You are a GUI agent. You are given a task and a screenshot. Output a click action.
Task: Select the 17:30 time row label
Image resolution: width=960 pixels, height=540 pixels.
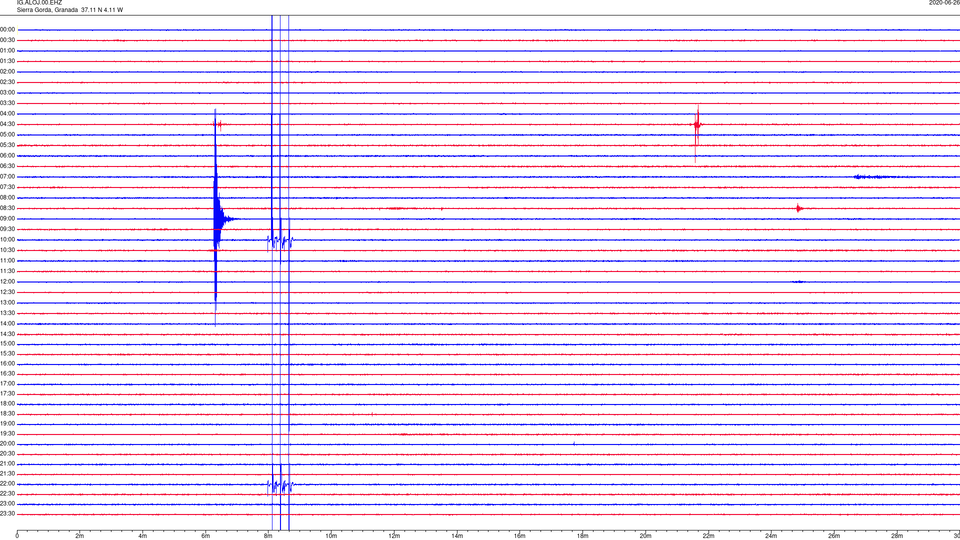(x=8, y=394)
